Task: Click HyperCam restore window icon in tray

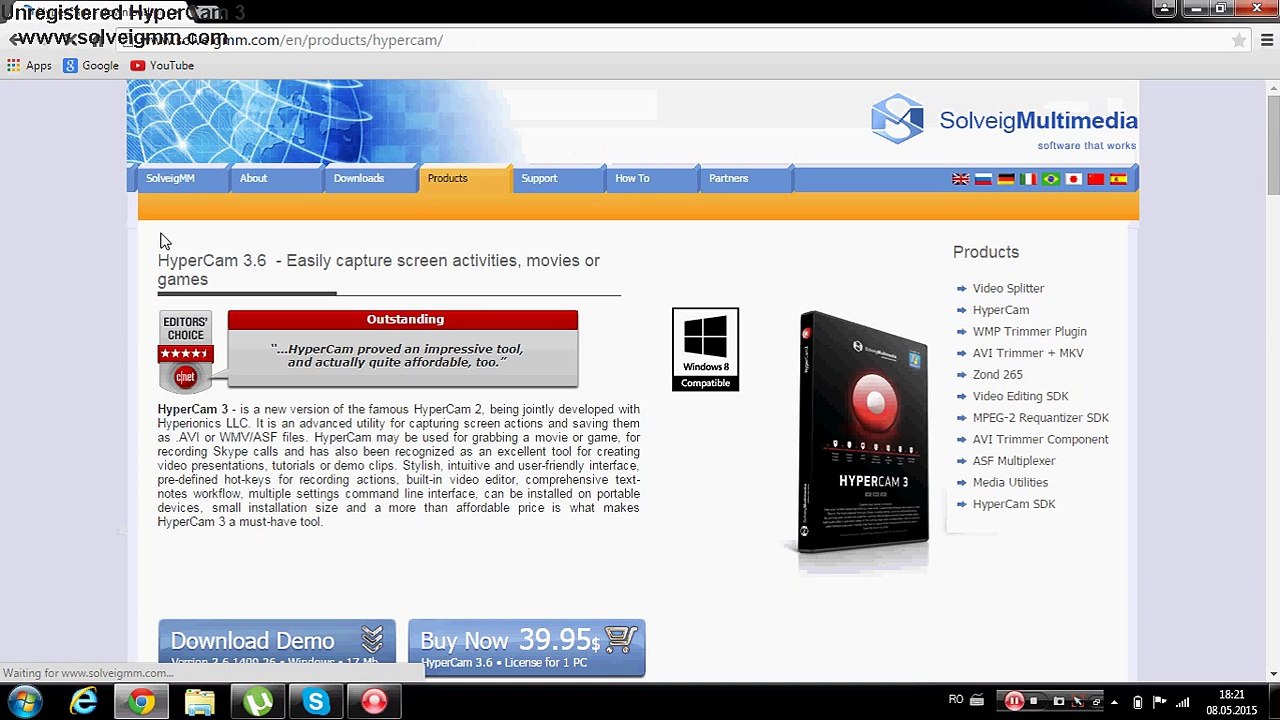Action: 1097,702
